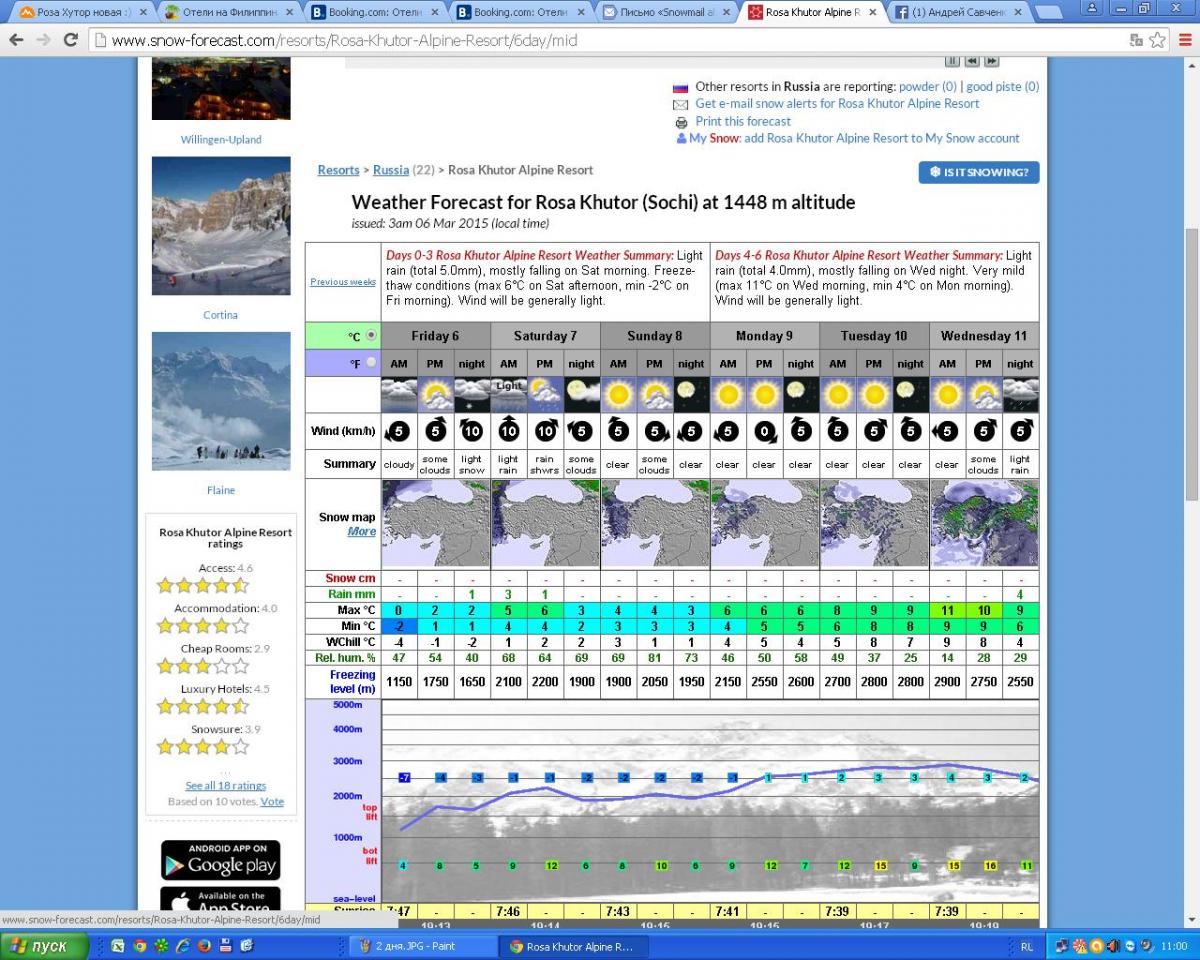Click the Access rating stars
The height and width of the screenshot is (960, 1200).
pyautogui.click(x=203, y=586)
